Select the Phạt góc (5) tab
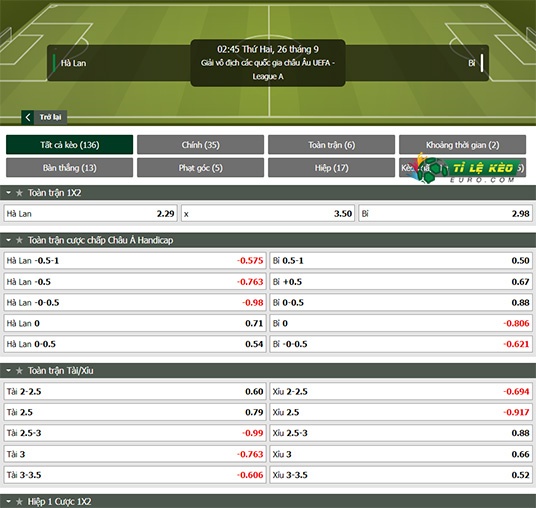Viewport: 536px width, 508px height. tap(200, 168)
